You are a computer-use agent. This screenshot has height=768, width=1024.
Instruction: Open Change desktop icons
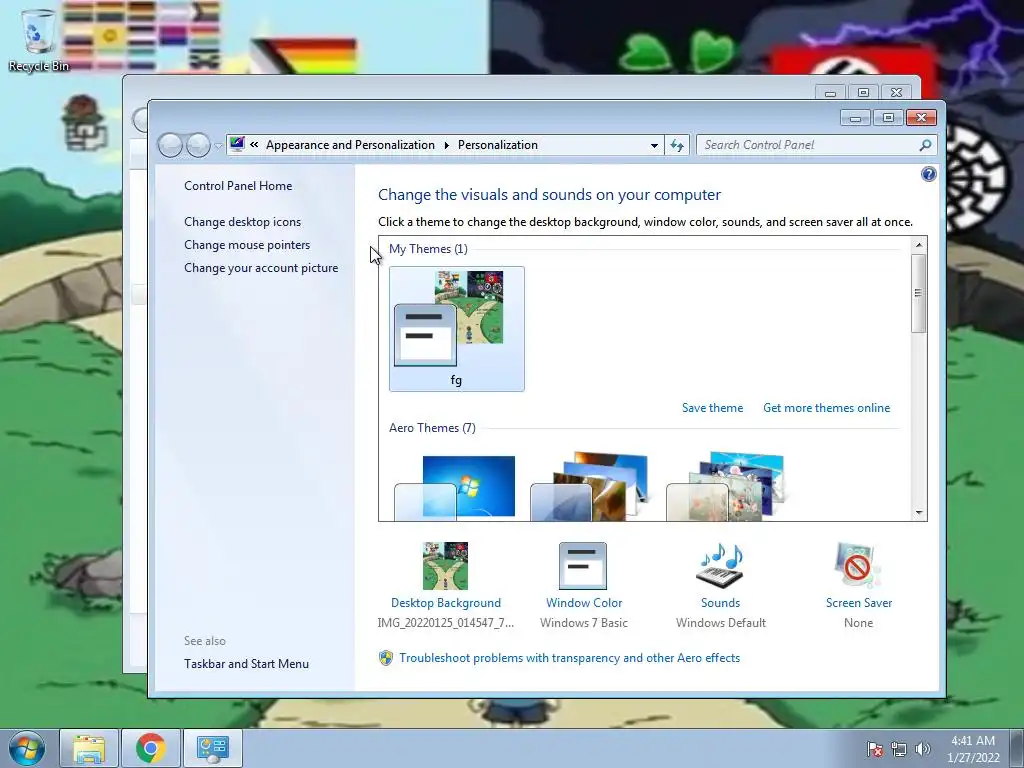242,221
